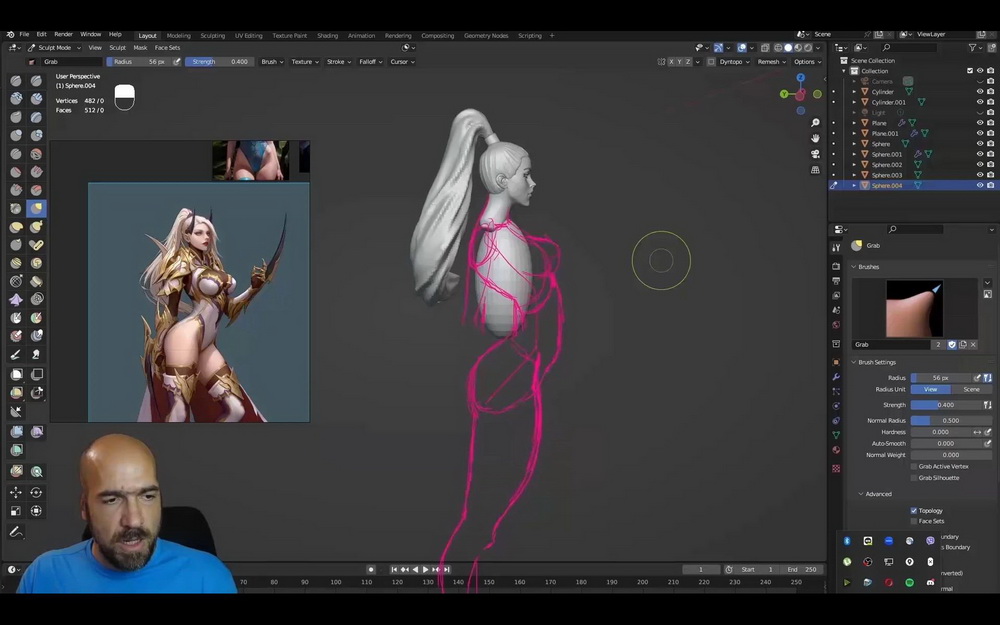This screenshot has width=1000, height=625.
Task: Hide Sphere.004 with its eye icon
Action: coord(980,186)
